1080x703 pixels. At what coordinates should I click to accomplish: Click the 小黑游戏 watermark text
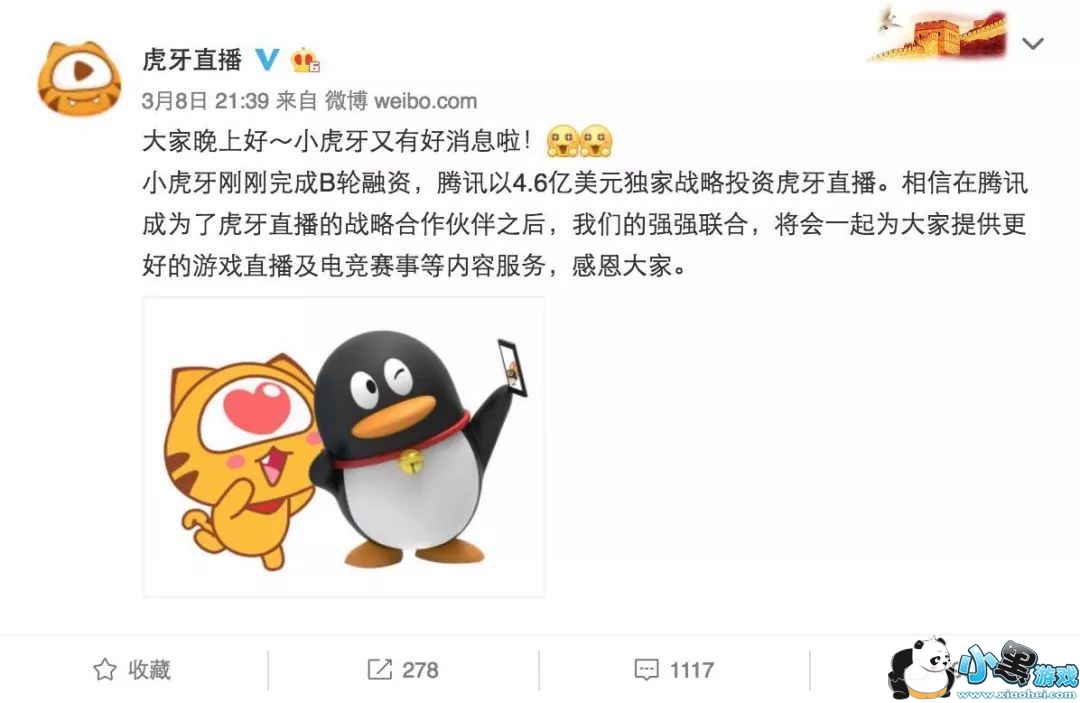1019,664
